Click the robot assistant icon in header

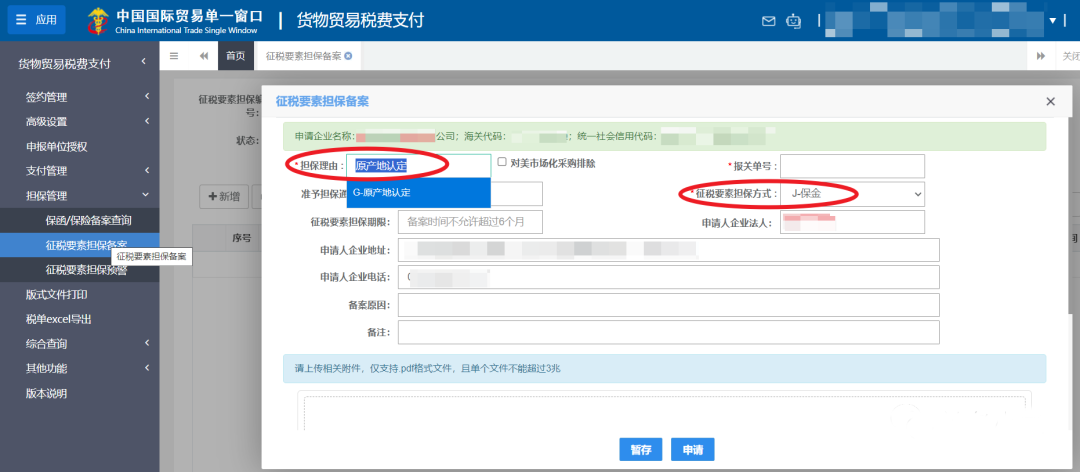794,21
